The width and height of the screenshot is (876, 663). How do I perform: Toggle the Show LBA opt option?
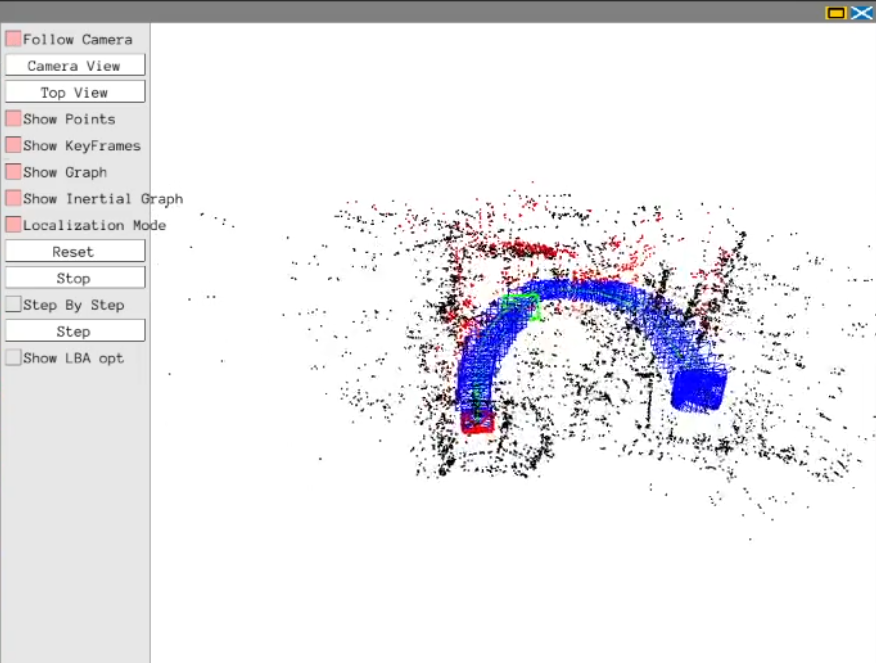12,357
